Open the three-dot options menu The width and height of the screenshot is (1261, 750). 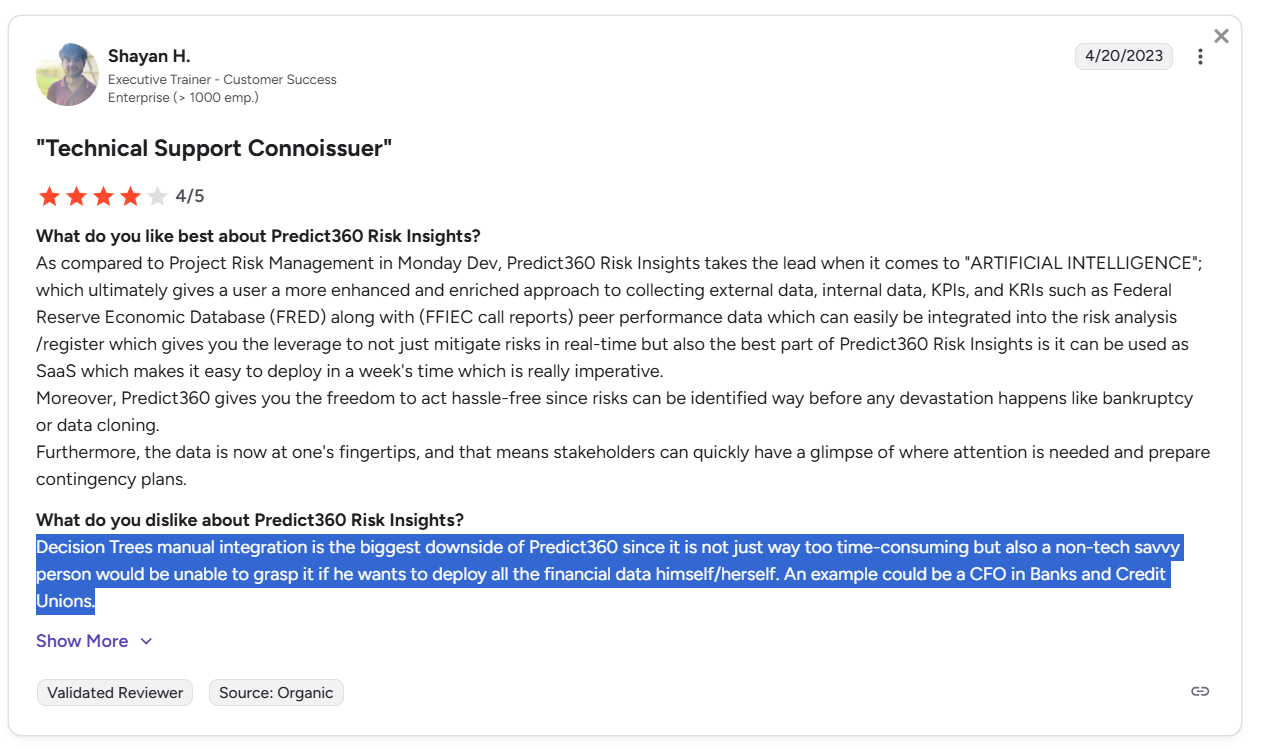[x=1200, y=57]
